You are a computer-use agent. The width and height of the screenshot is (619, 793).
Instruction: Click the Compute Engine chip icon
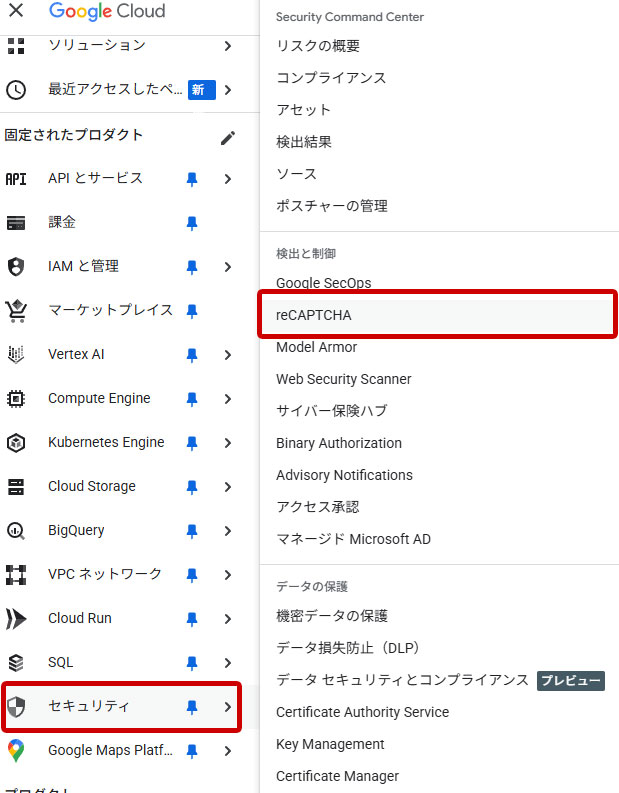16,399
